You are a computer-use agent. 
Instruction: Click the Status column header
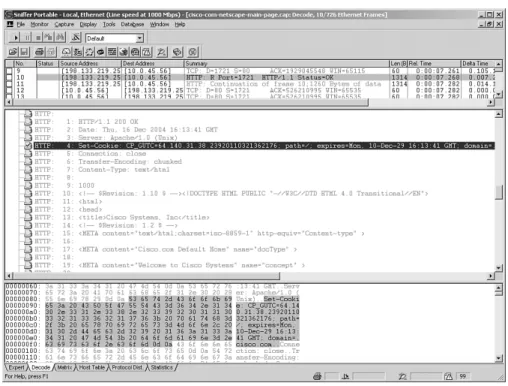(x=47, y=63)
